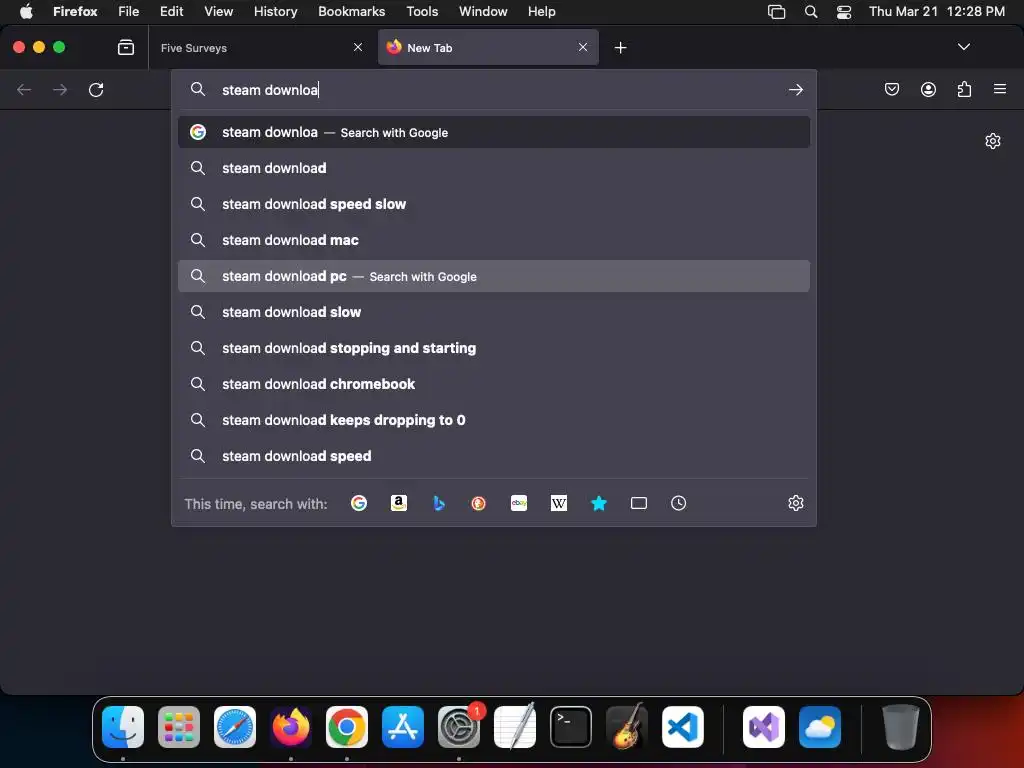Image resolution: width=1024 pixels, height=768 pixels.
Task: Open the Firefox hamburger application menu
Action: pos(1000,89)
